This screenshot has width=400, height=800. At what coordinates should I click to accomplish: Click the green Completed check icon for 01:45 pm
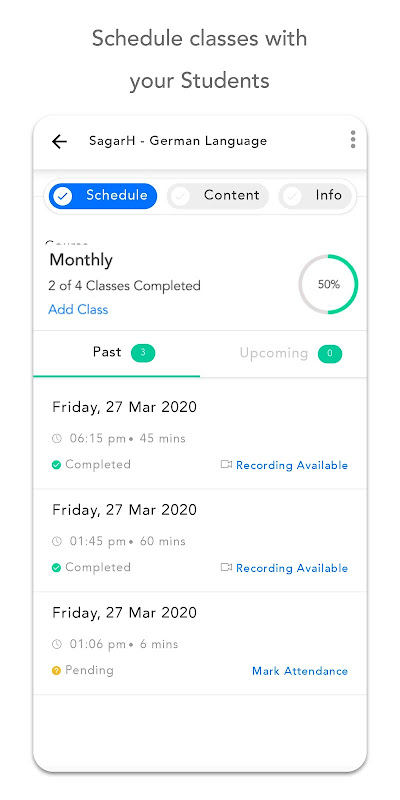(x=57, y=567)
